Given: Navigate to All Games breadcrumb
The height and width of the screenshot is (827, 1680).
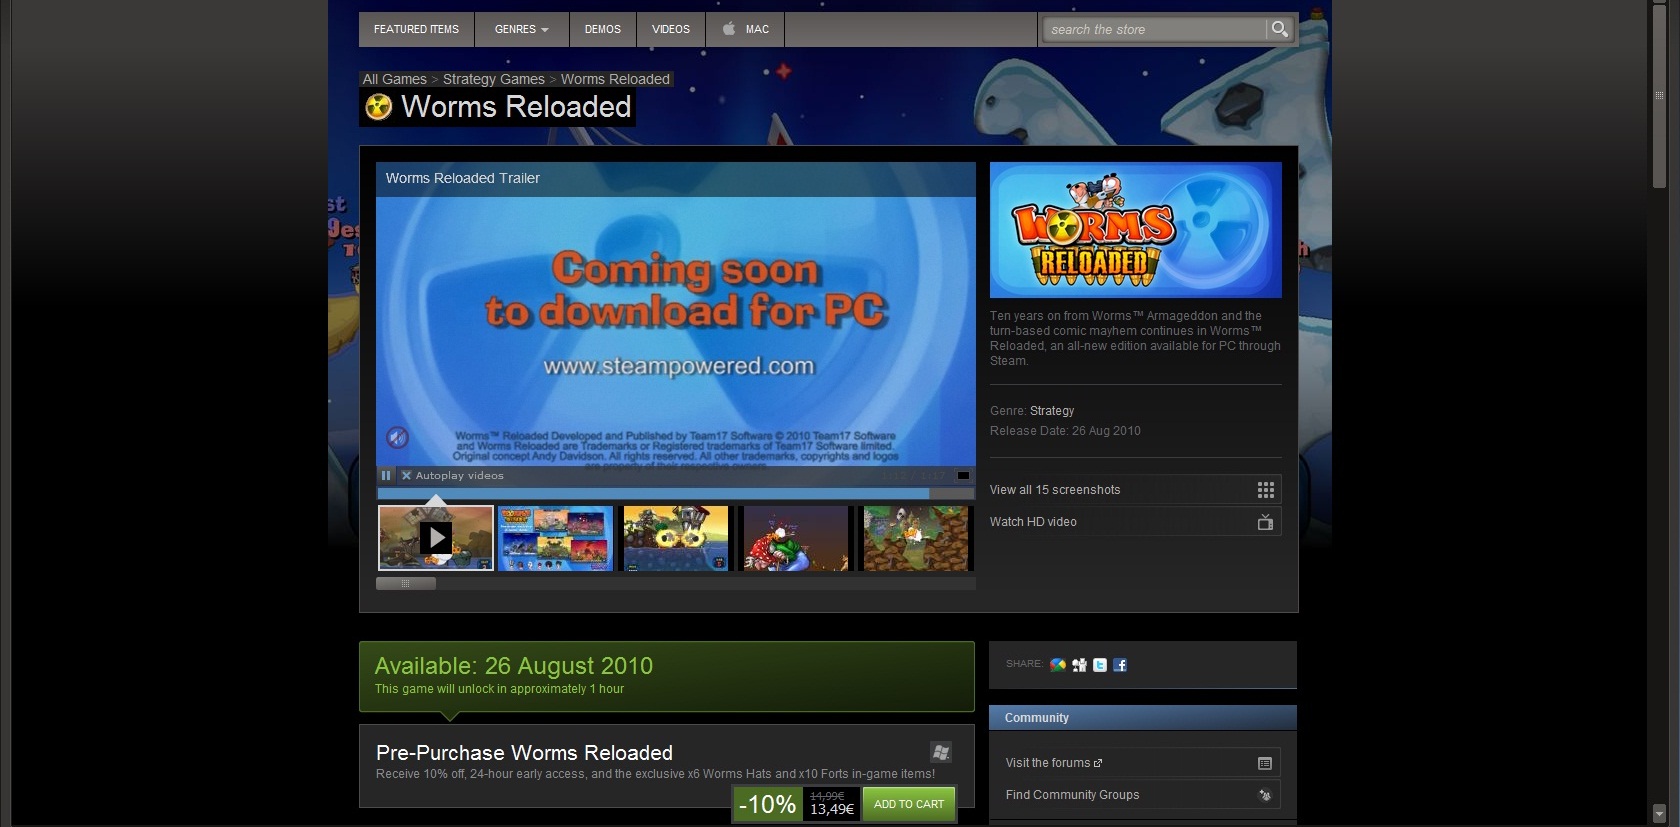Looking at the screenshot, I should coord(394,79).
